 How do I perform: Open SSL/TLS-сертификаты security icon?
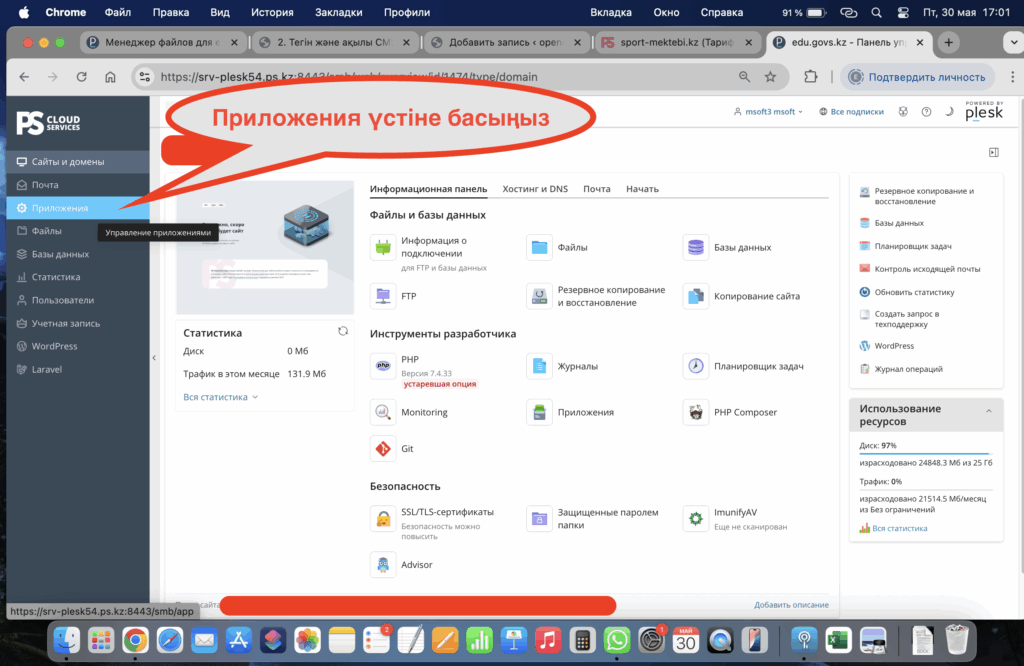tap(383, 518)
